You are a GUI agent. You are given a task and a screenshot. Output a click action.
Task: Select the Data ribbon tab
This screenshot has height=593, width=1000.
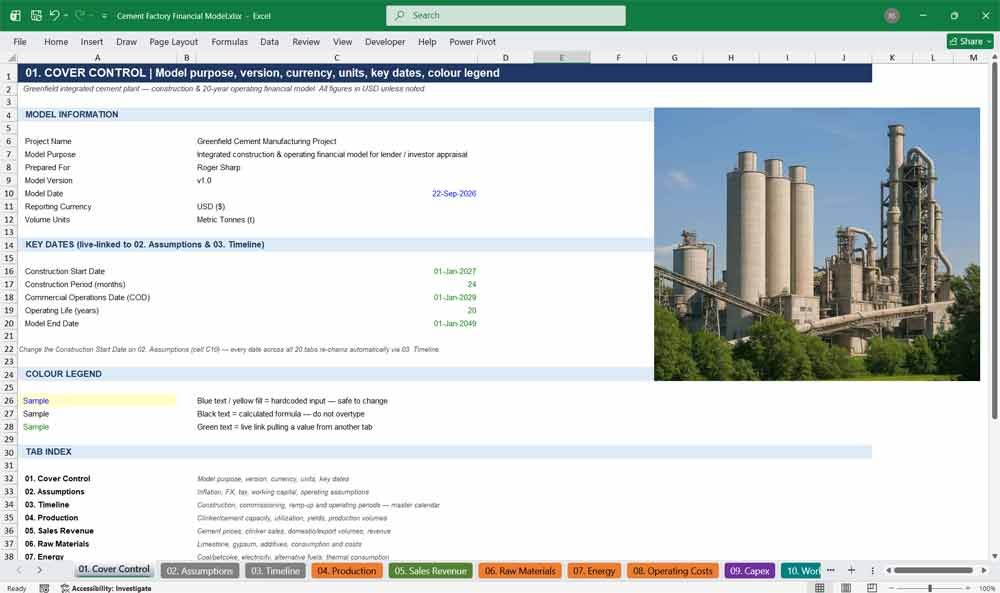tap(269, 41)
